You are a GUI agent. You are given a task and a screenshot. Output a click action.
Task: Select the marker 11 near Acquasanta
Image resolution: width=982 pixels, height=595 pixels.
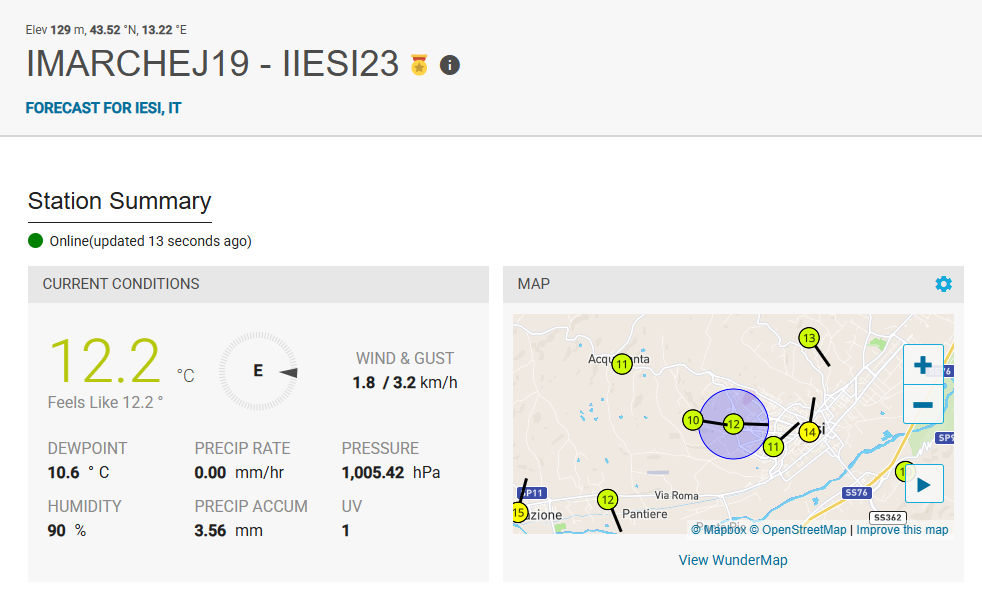[x=622, y=364]
